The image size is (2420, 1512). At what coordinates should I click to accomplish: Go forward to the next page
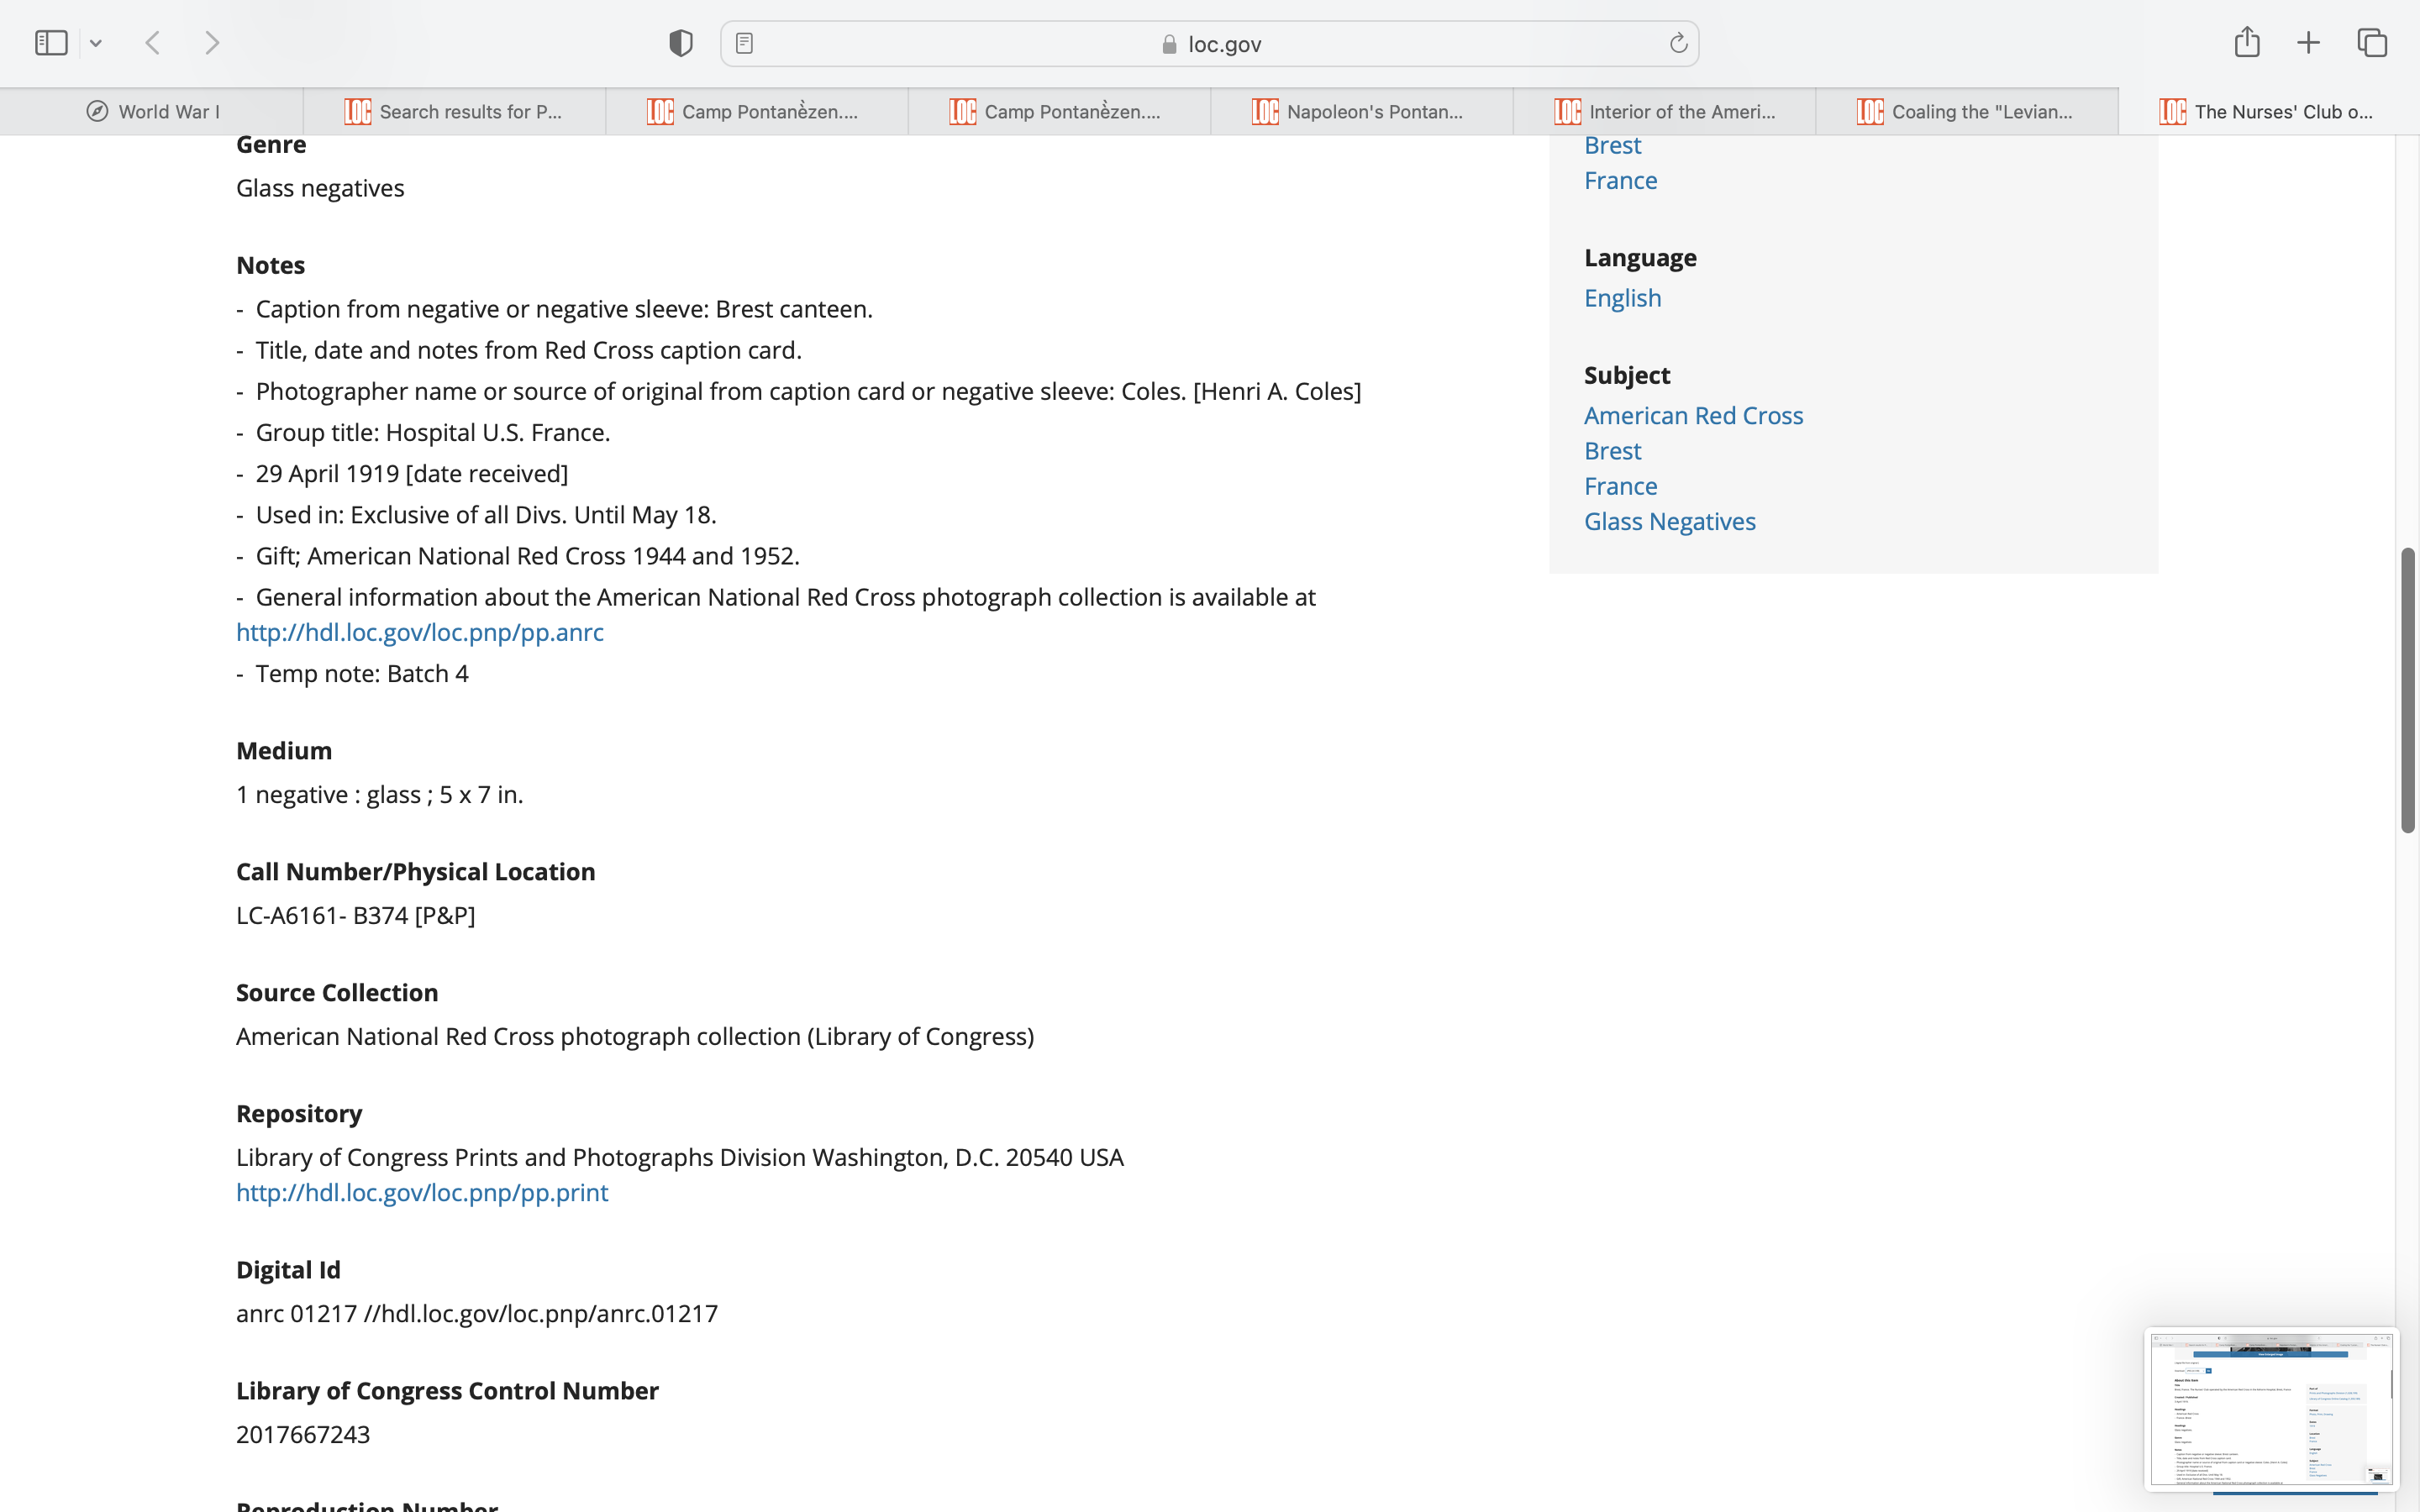[x=212, y=43]
